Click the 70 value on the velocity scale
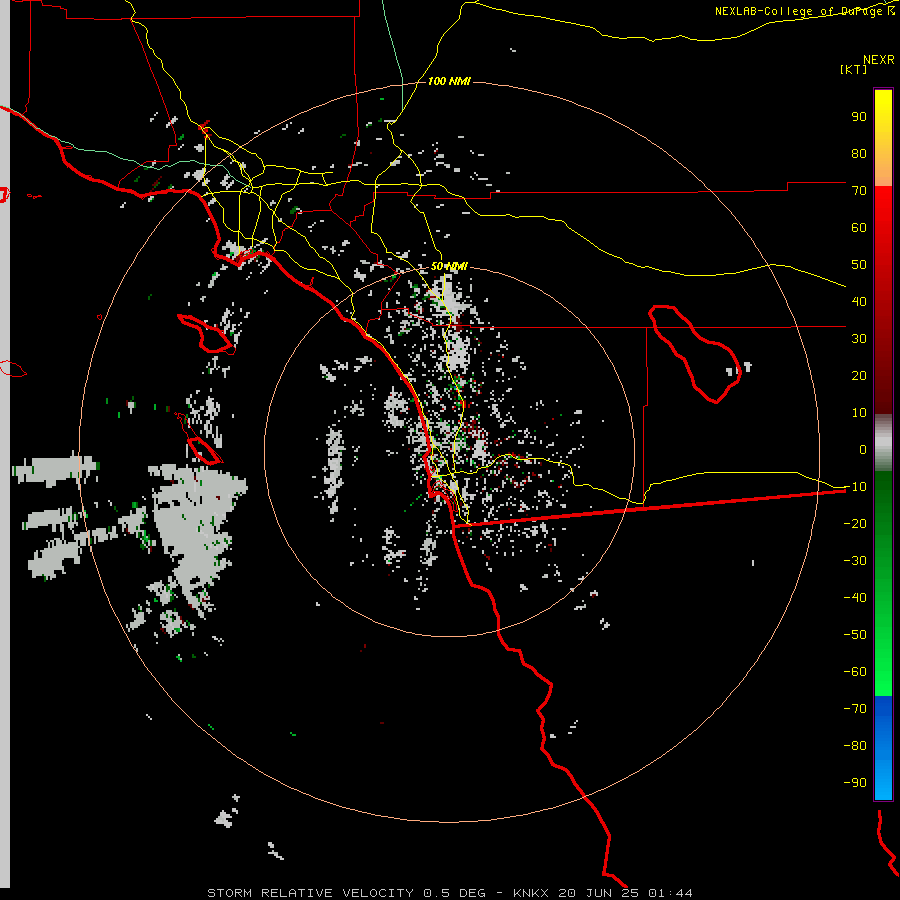Screen dimensions: 900x900 tap(859, 191)
